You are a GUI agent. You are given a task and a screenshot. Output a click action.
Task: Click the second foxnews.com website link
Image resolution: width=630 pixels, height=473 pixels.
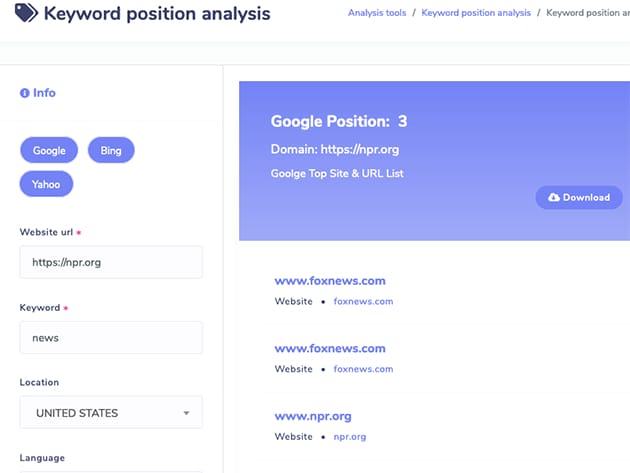(363, 369)
